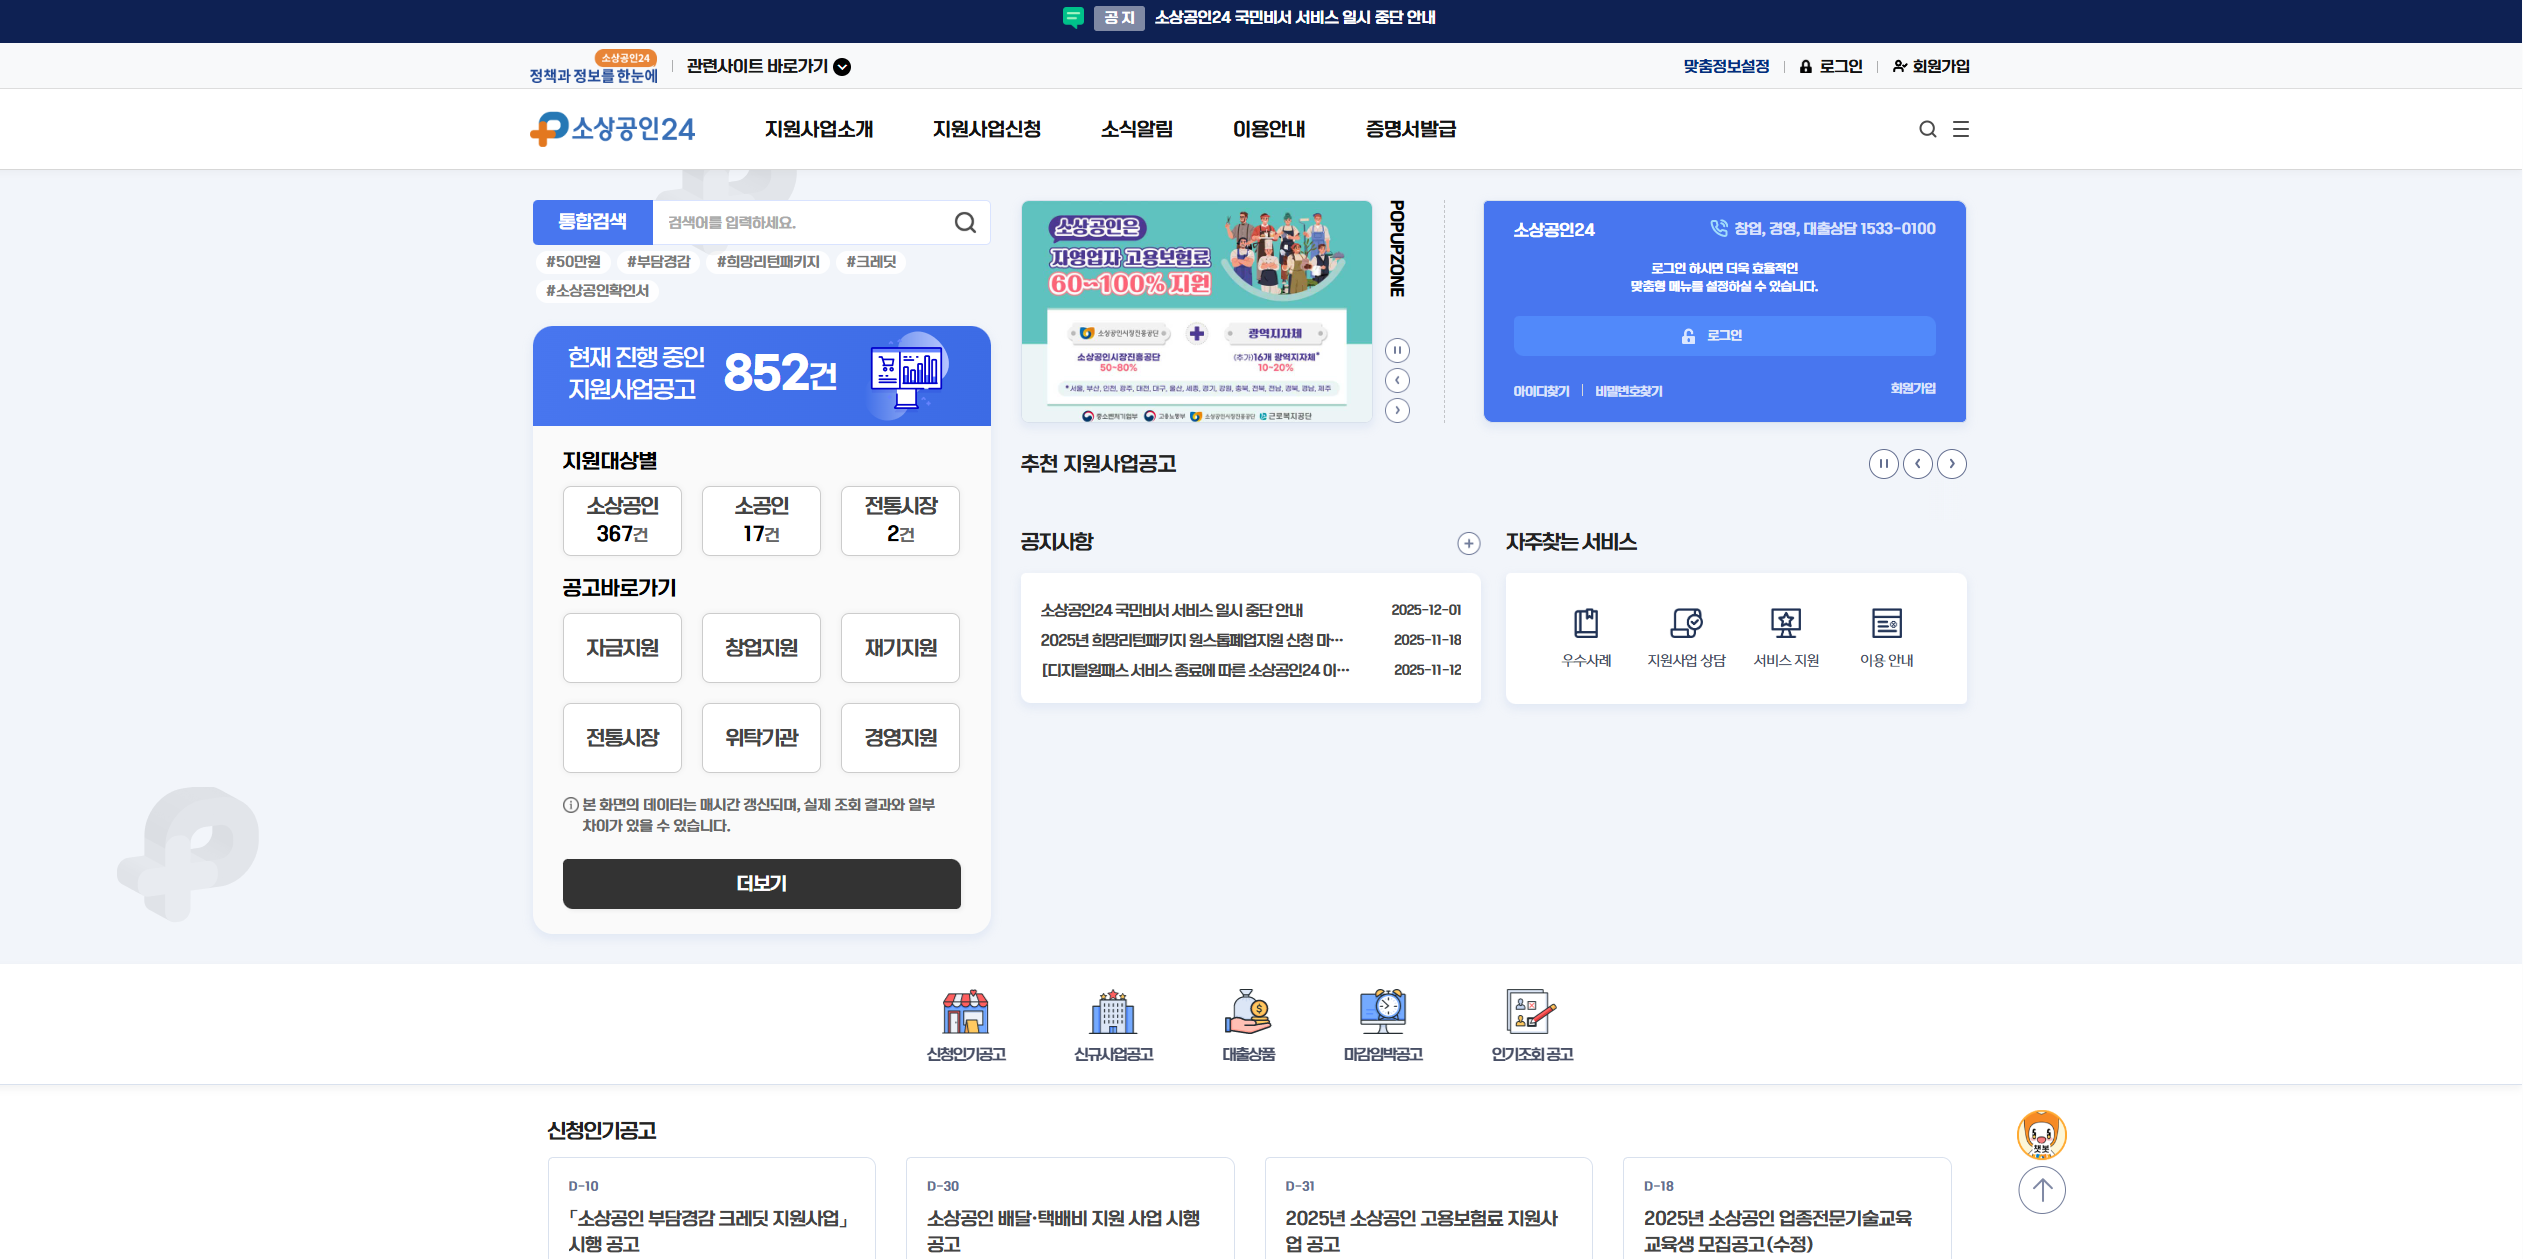Click the 신청인기공고 shop icon
Image resolution: width=2523 pixels, height=1259 pixels.
pyautogui.click(x=965, y=1013)
